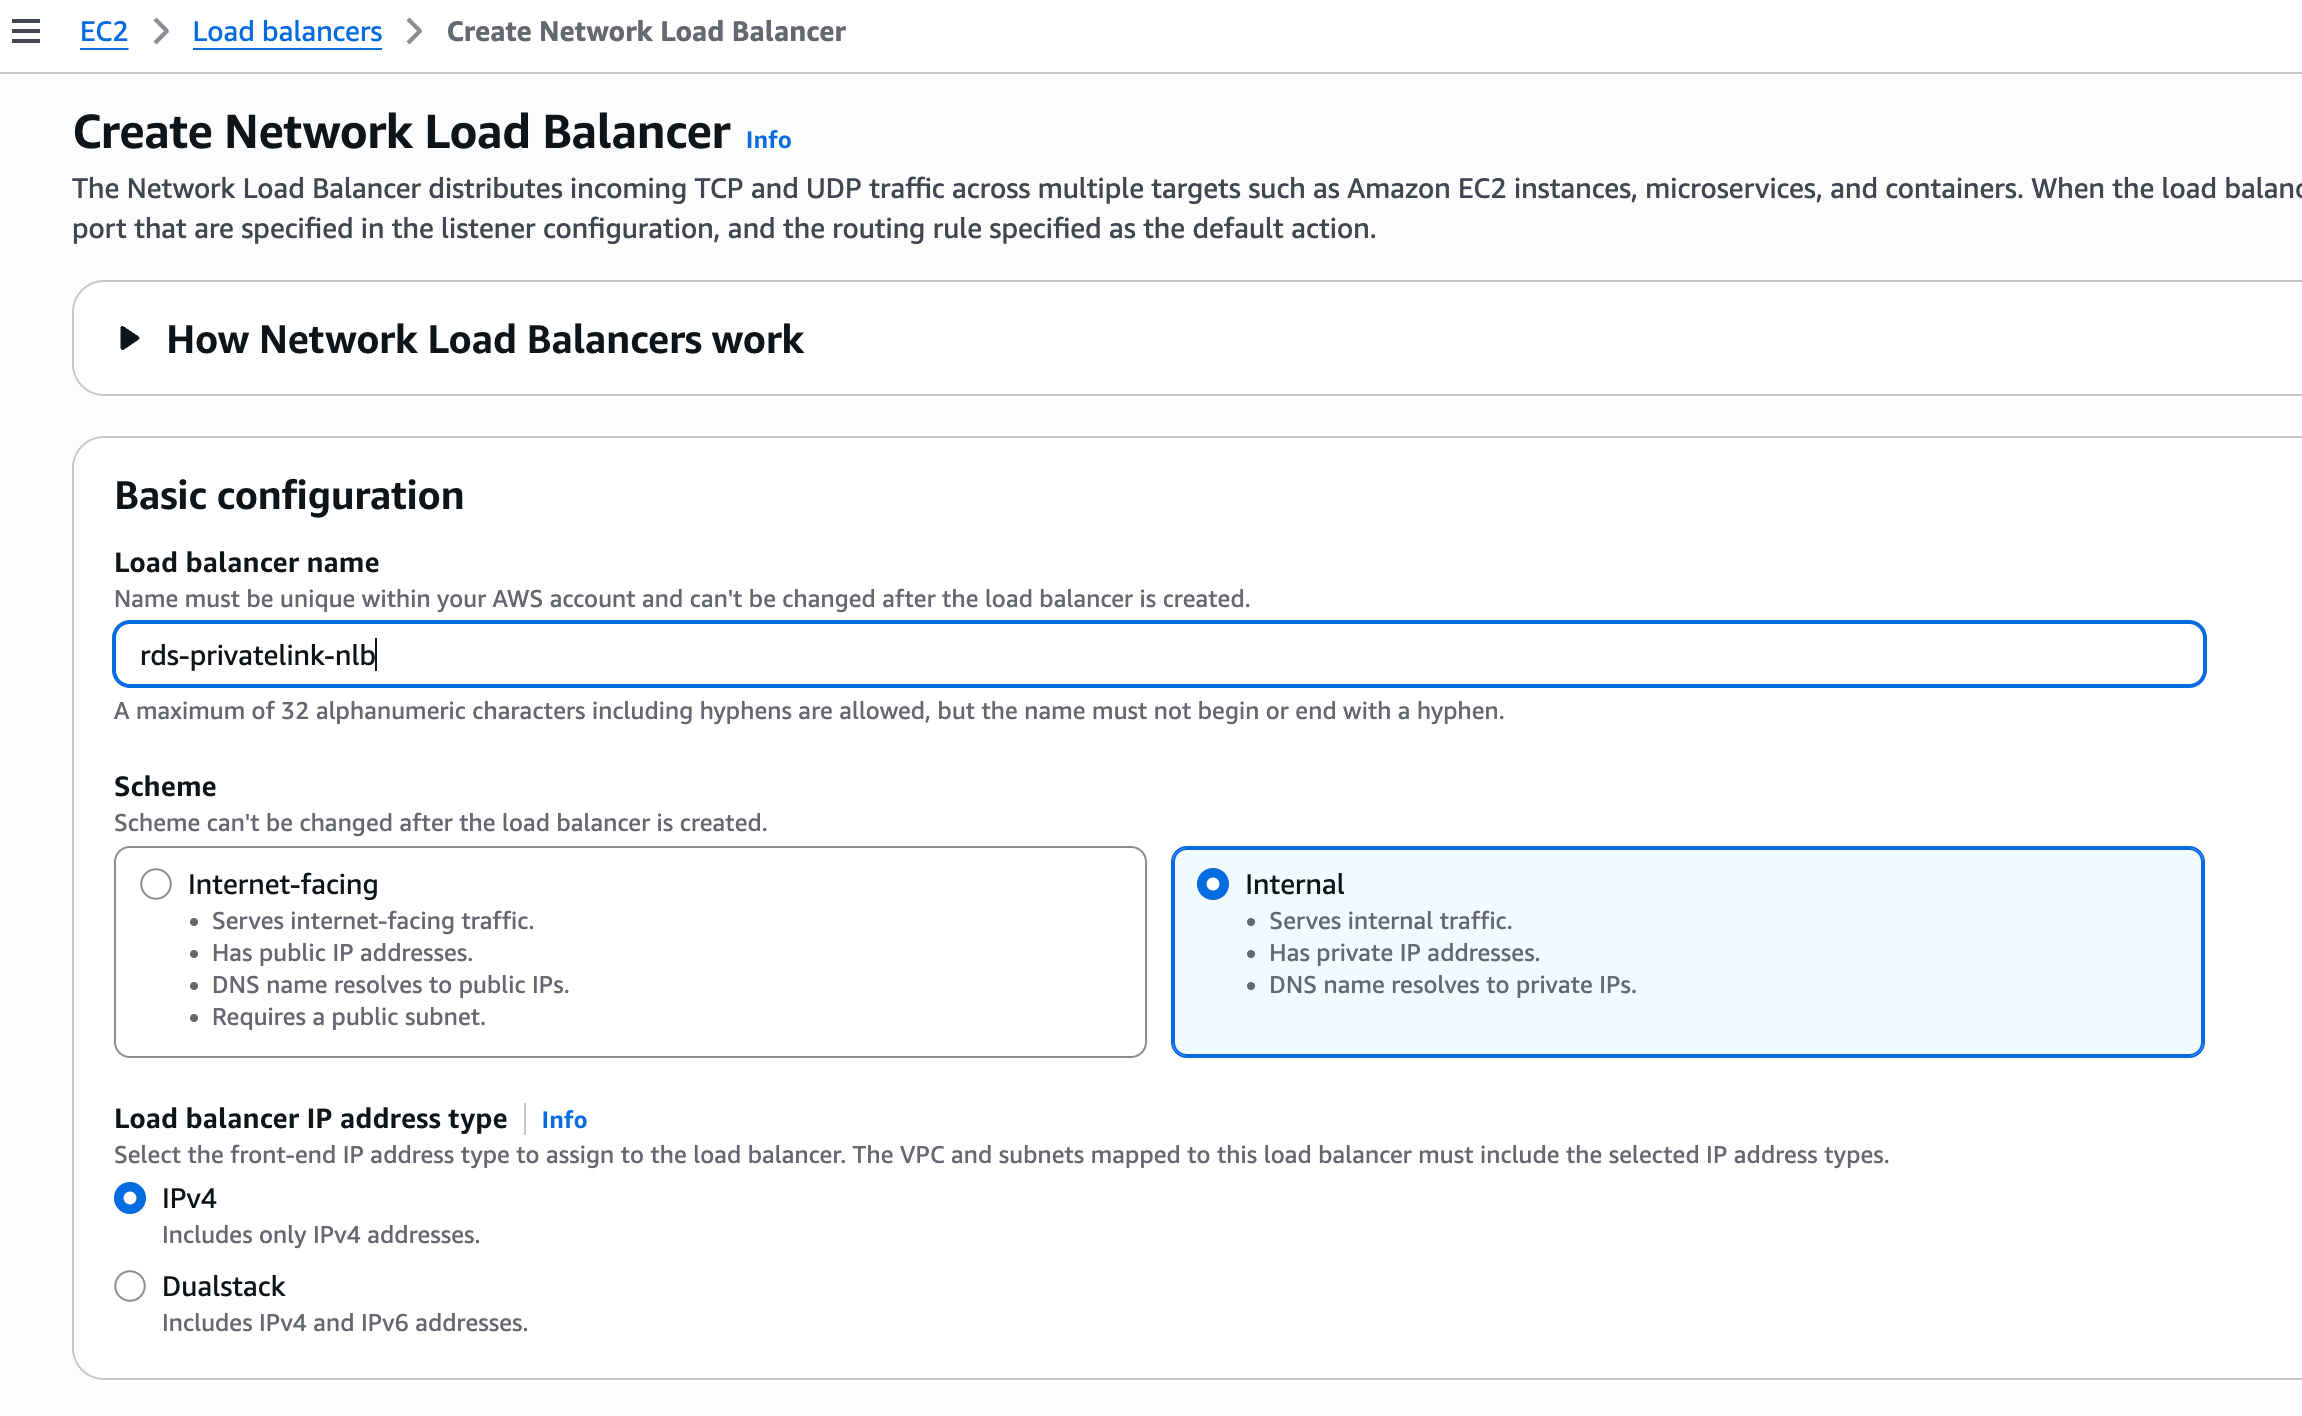Open the Load balancers breadcrumb link
The height and width of the screenshot is (1416, 2302).
(x=287, y=31)
